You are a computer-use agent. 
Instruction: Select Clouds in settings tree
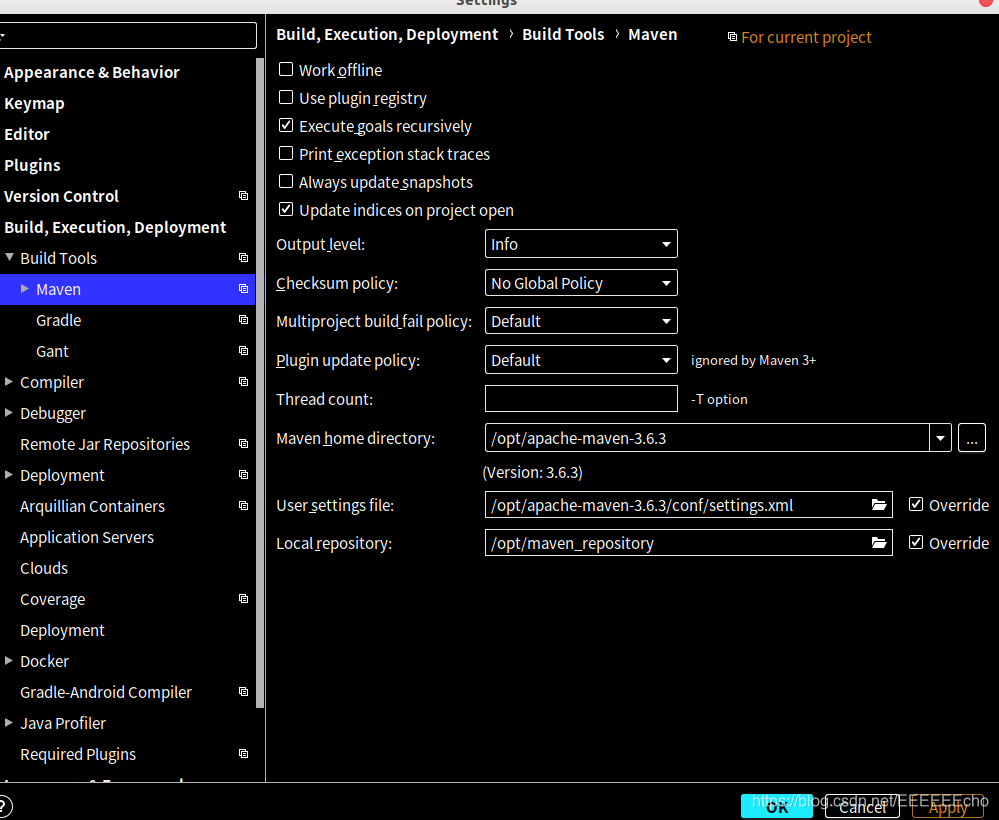(x=44, y=568)
